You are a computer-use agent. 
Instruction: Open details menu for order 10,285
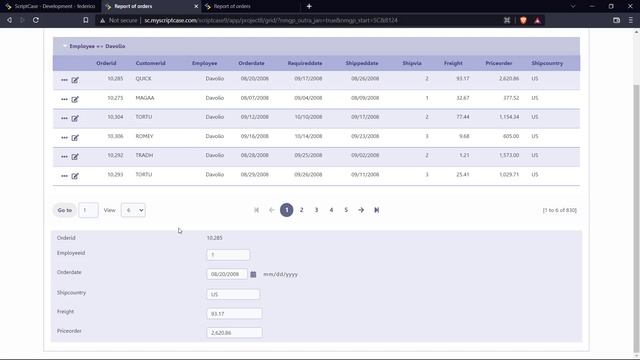tap(64, 80)
